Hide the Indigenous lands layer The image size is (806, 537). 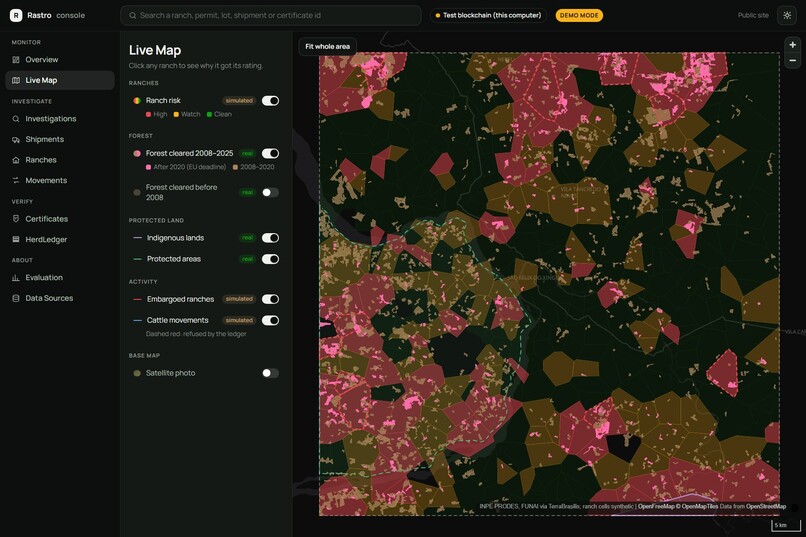[x=270, y=238]
